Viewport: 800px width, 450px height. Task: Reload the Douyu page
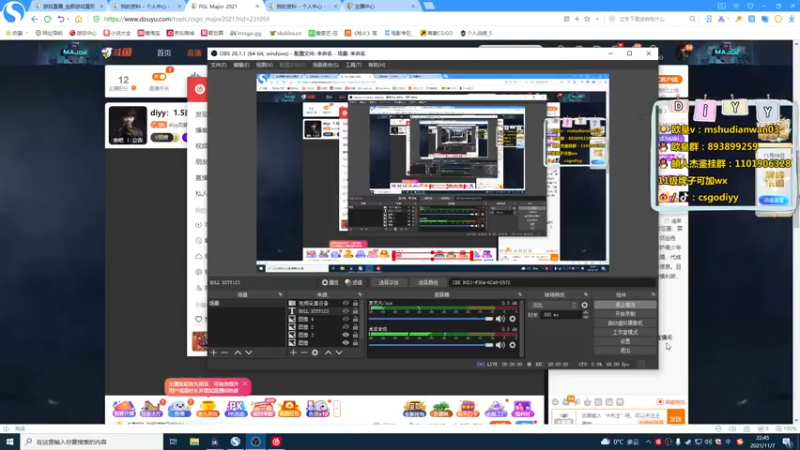[47, 19]
